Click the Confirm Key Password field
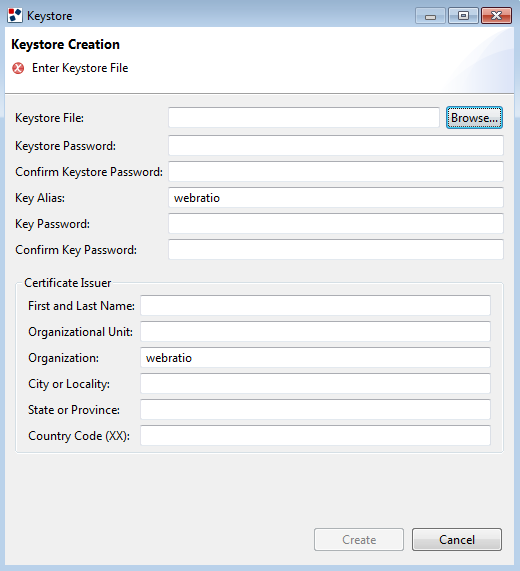The height and width of the screenshot is (571, 520). [x=336, y=249]
